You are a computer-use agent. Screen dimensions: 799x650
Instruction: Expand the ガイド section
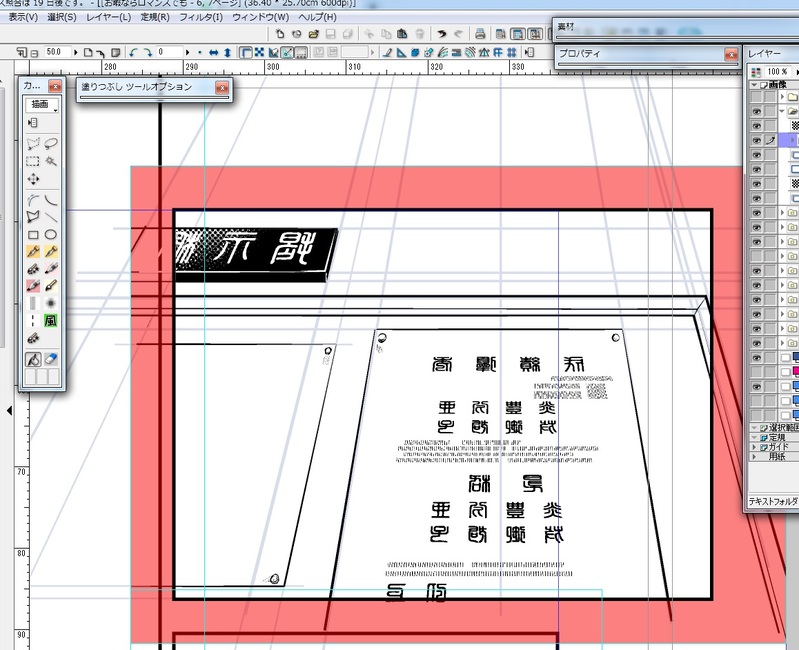(x=755, y=447)
